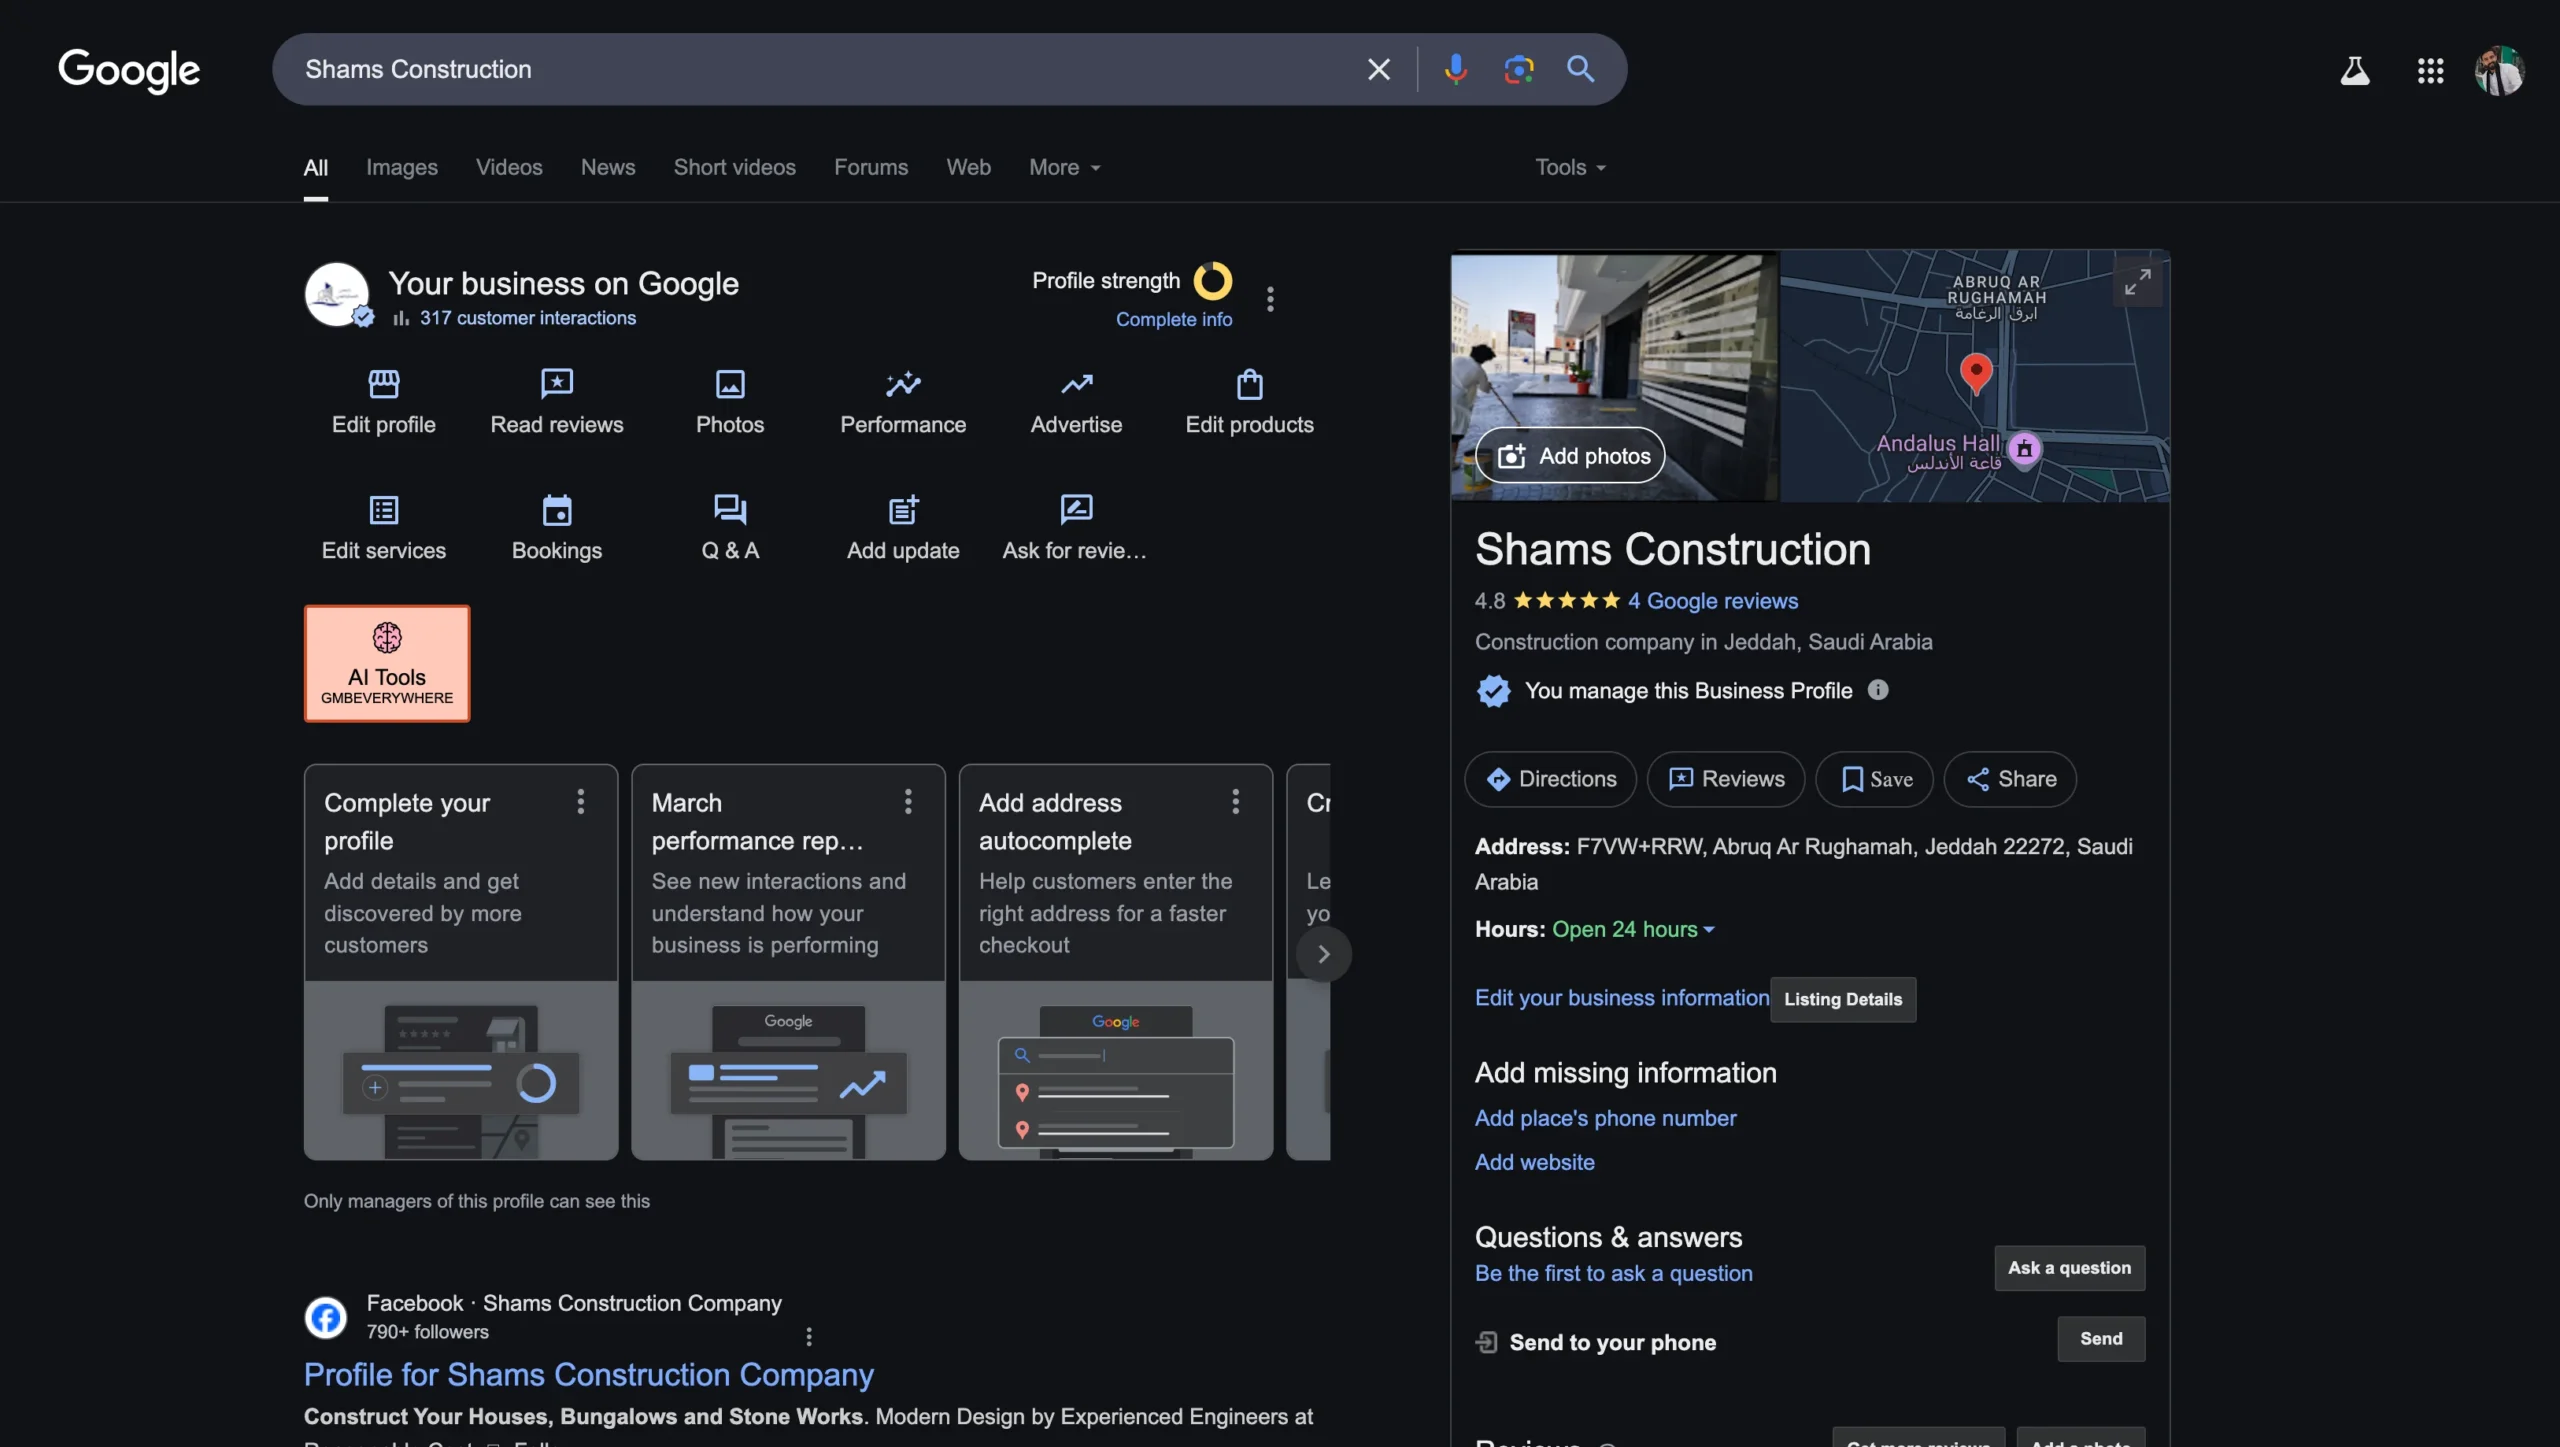Click the Add website link
Image resolution: width=2560 pixels, height=1447 pixels.
(x=1534, y=1162)
